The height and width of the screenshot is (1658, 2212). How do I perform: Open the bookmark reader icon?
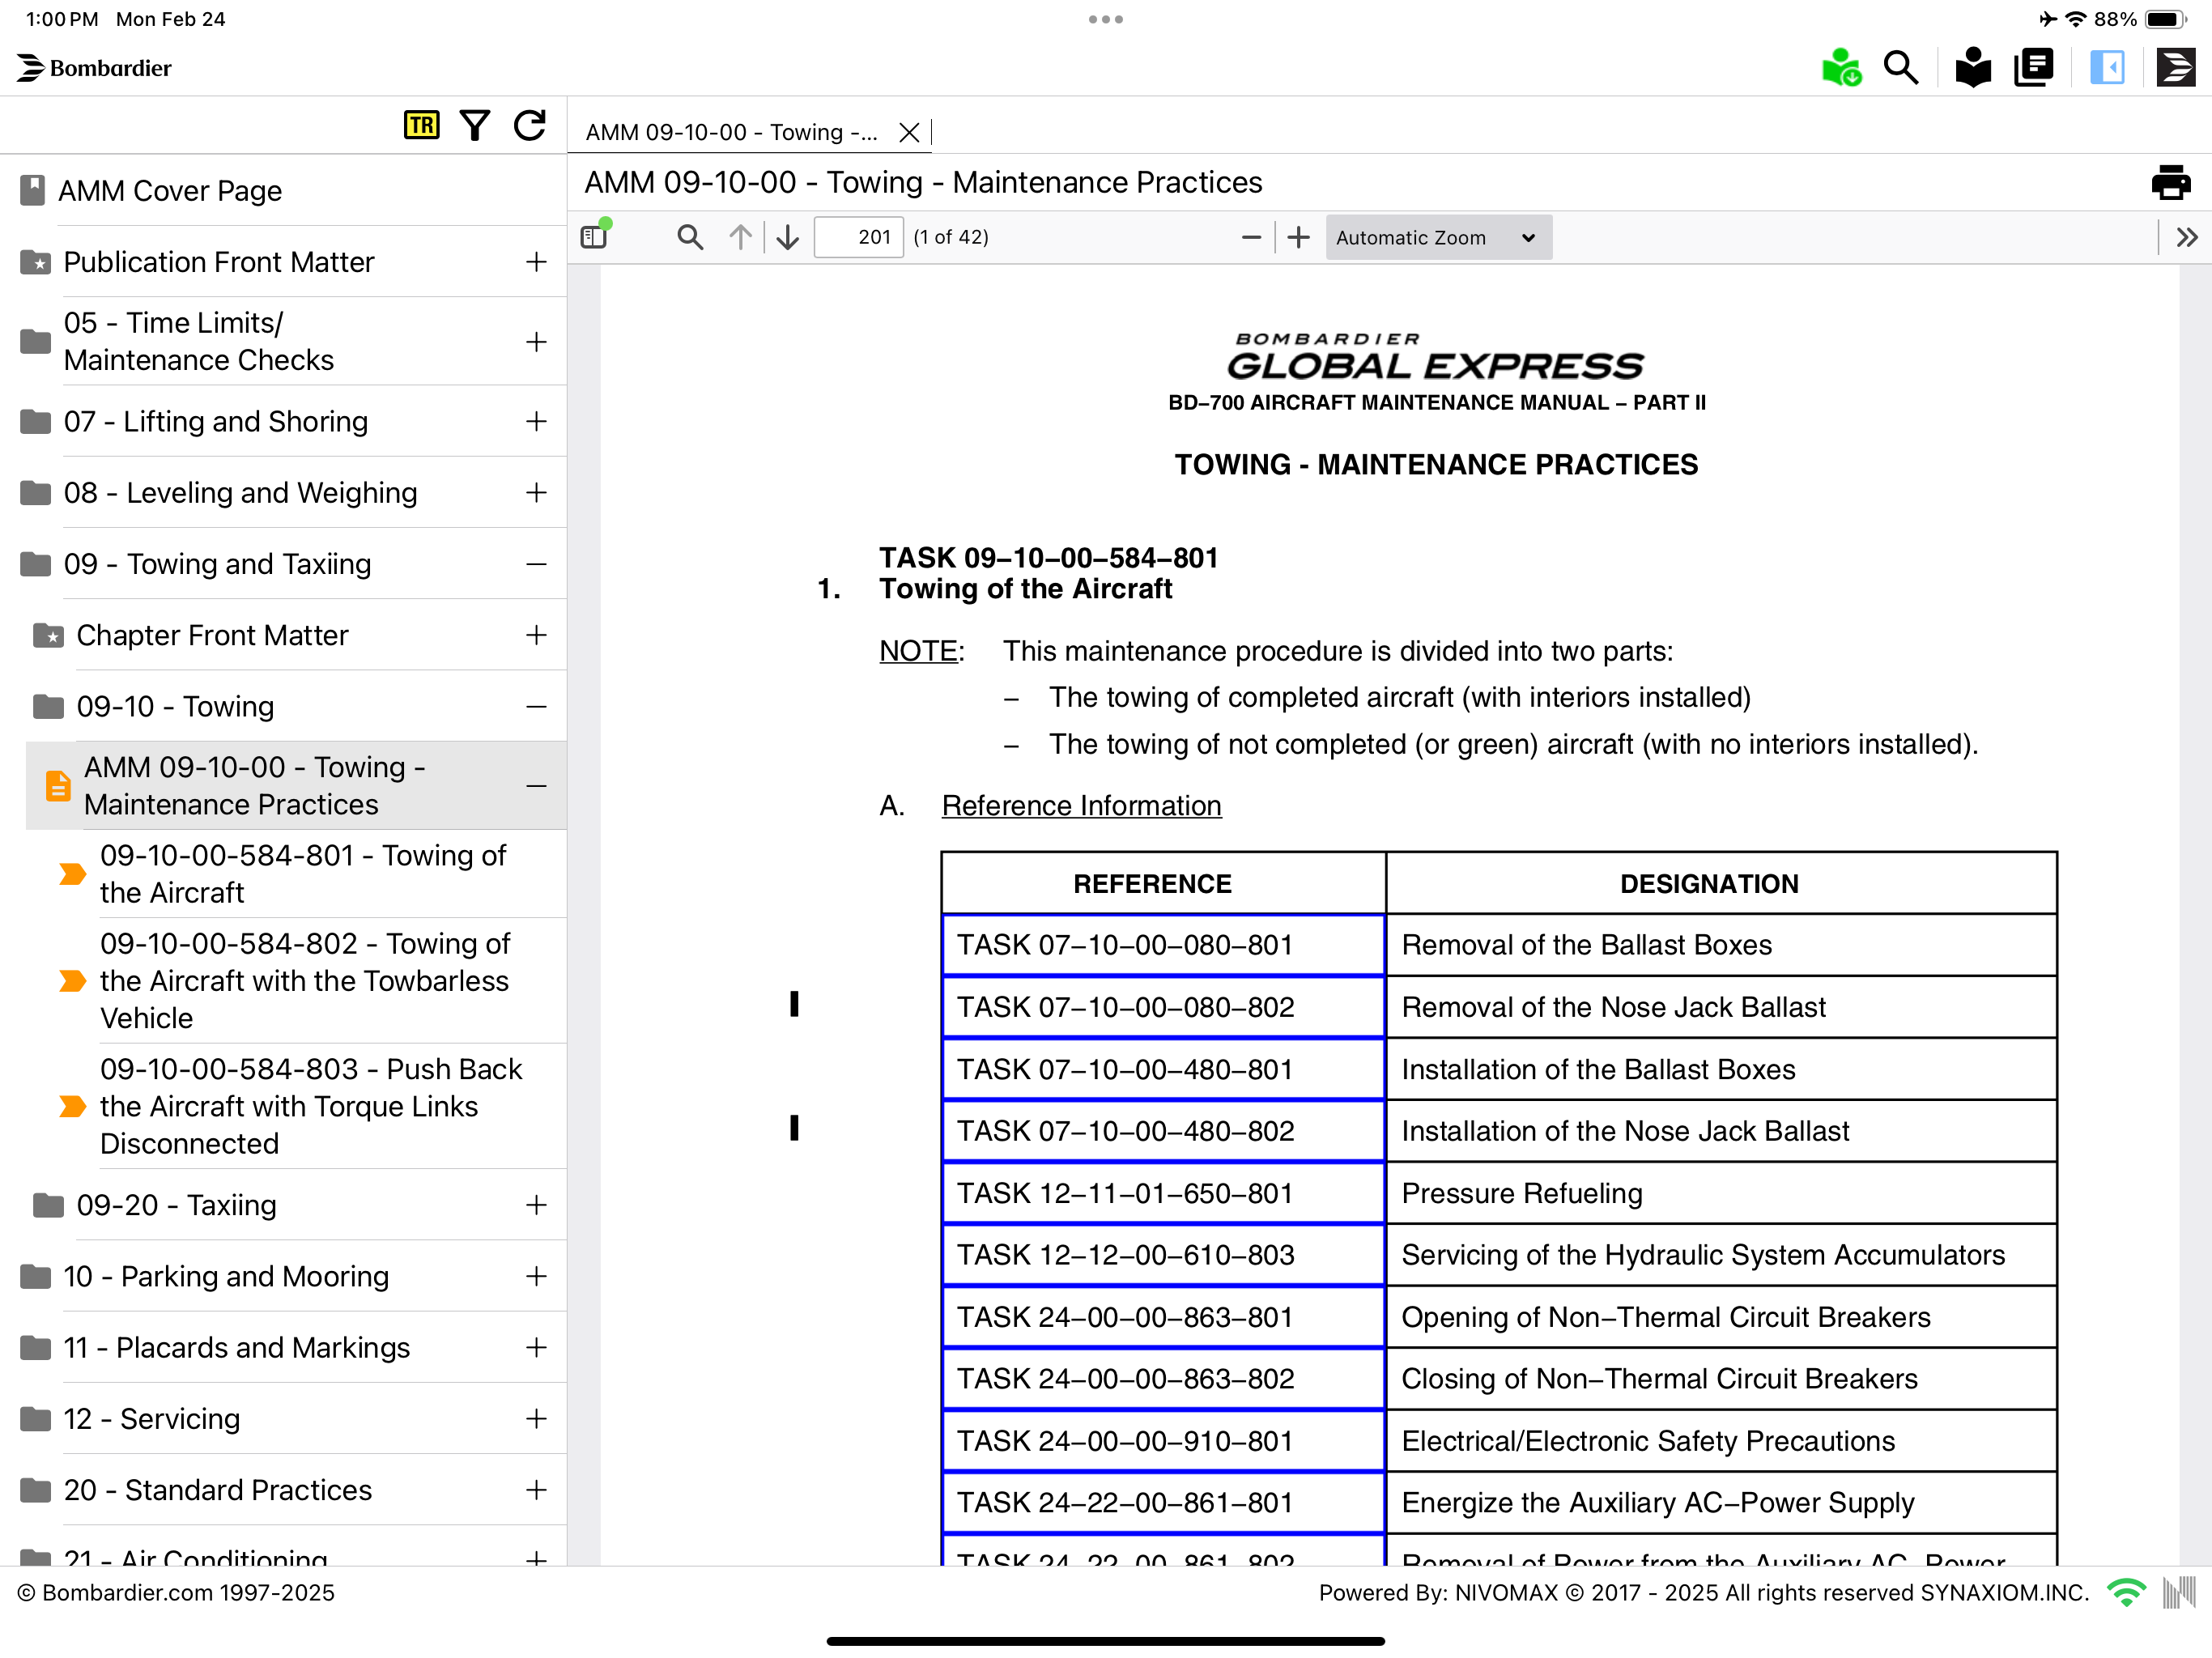[x=1972, y=68]
